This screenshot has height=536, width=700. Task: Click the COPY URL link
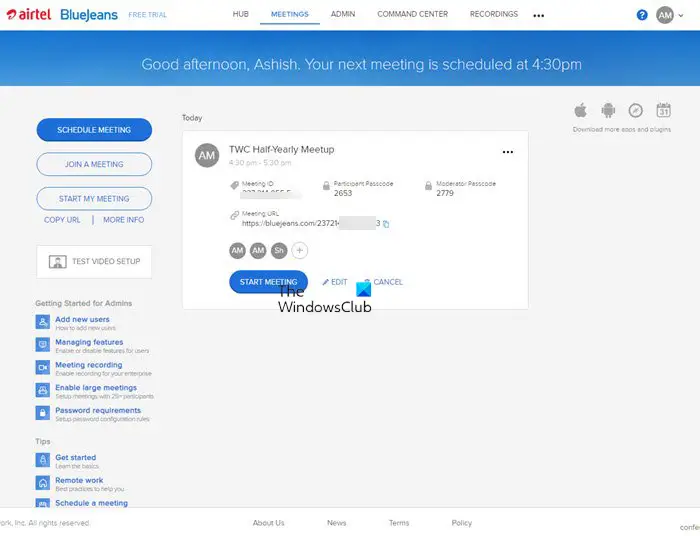pos(62,220)
